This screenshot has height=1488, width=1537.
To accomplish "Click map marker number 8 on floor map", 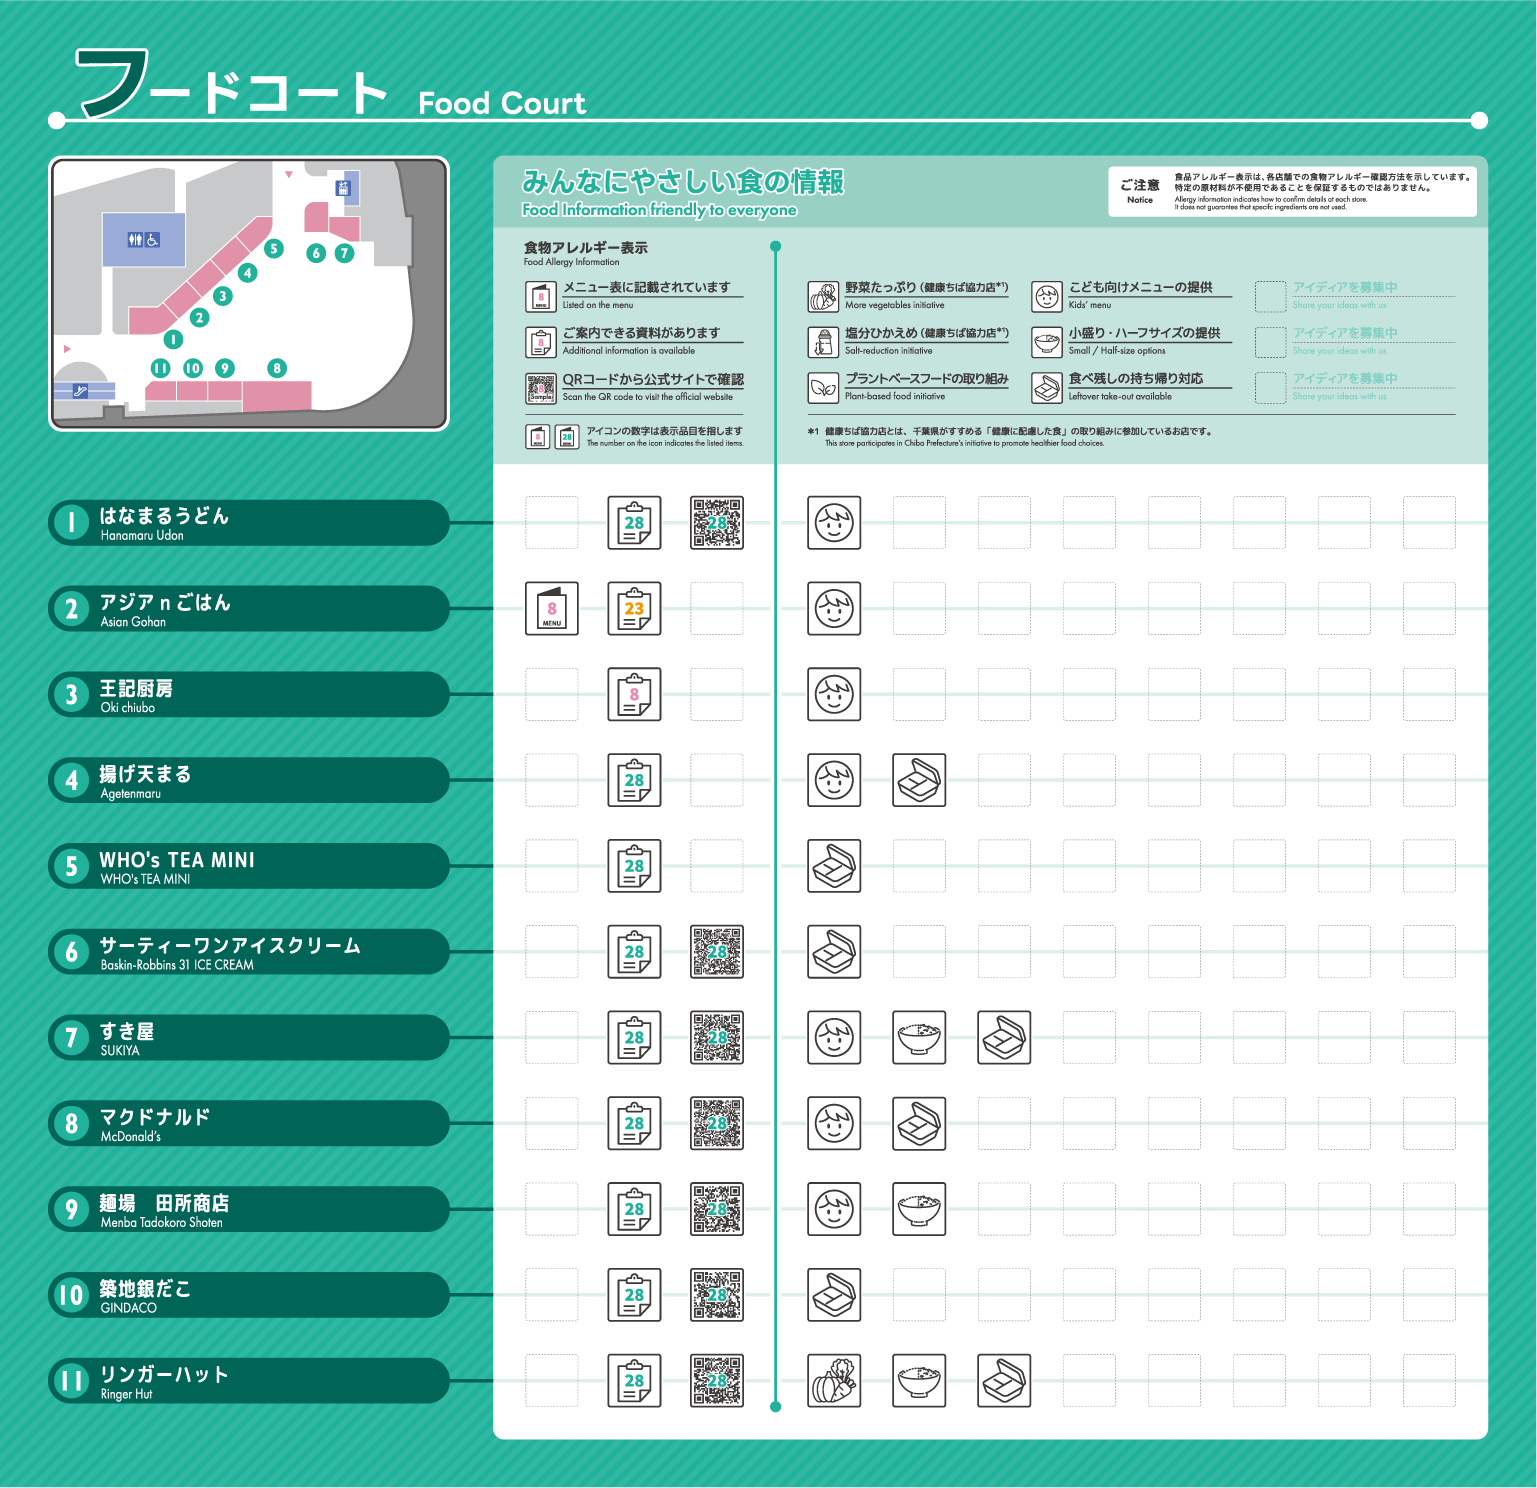I will point(277,368).
